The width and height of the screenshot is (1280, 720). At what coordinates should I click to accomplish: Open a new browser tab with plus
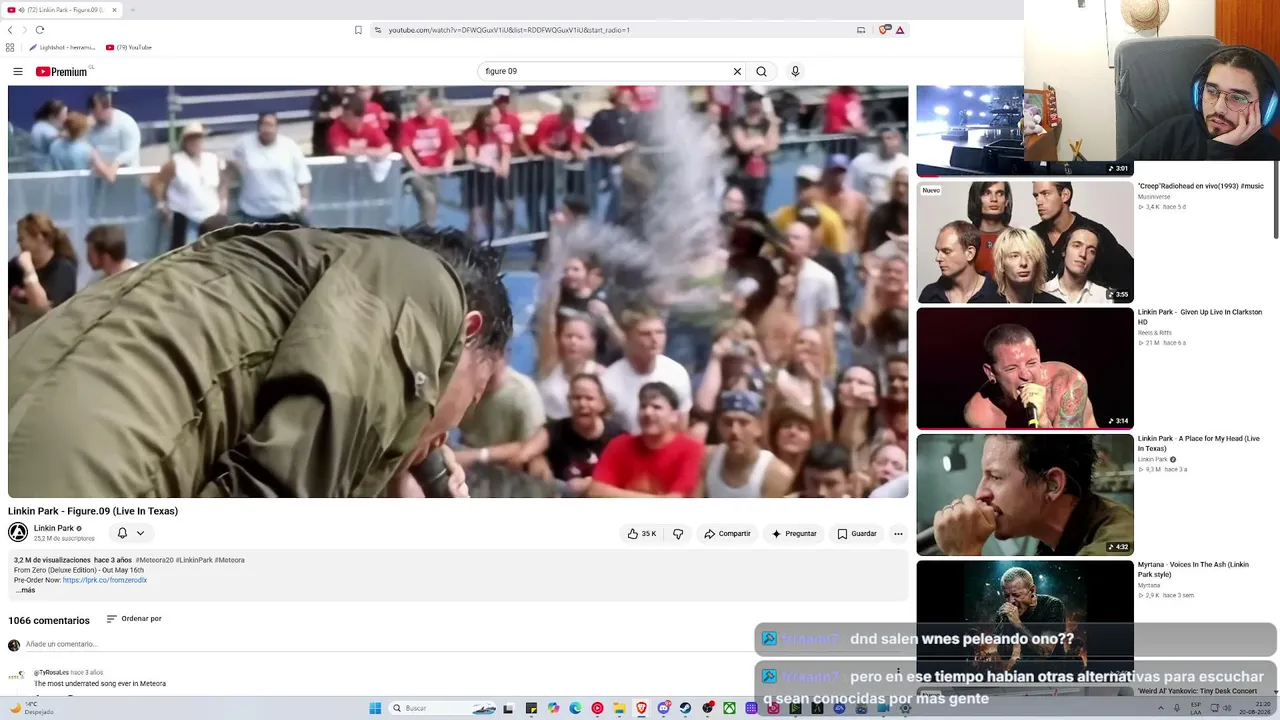[132, 10]
